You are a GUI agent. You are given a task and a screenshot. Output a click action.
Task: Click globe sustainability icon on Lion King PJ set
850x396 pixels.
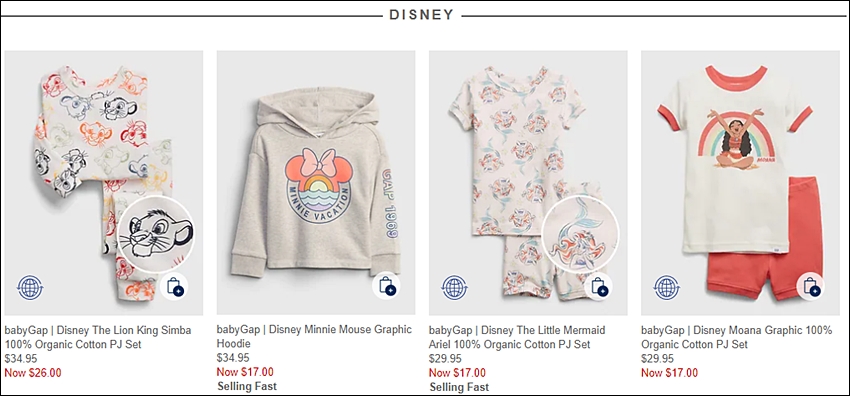click(x=30, y=287)
